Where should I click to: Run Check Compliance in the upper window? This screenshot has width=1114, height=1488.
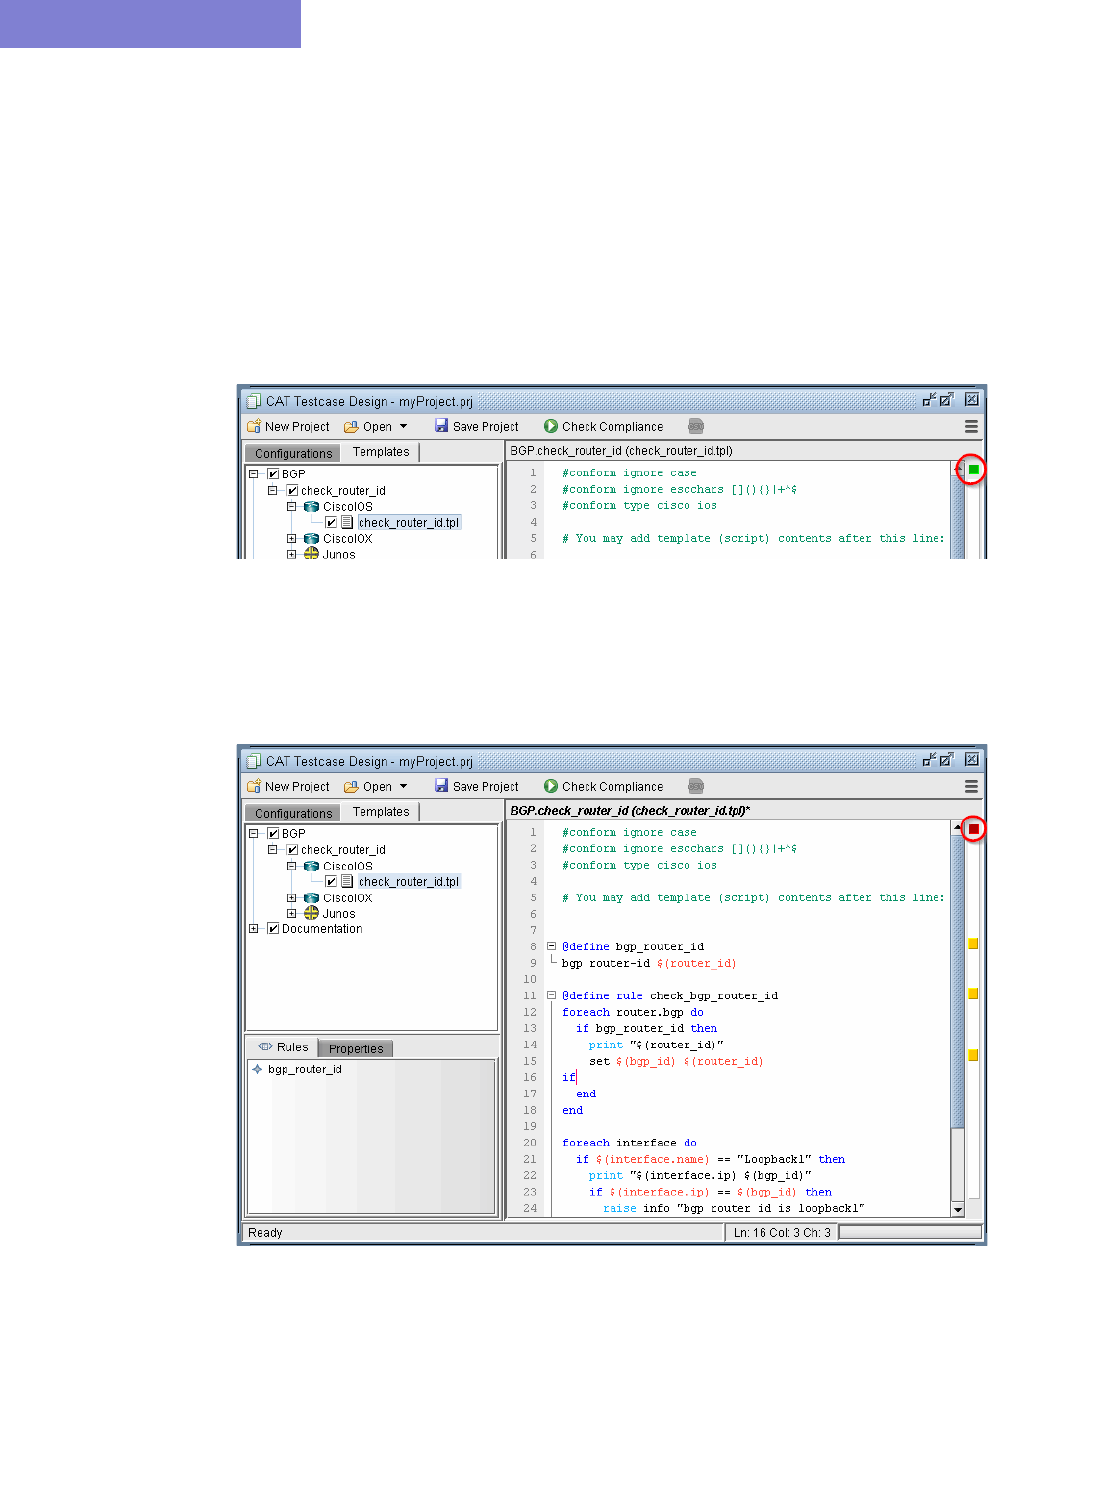604,427
